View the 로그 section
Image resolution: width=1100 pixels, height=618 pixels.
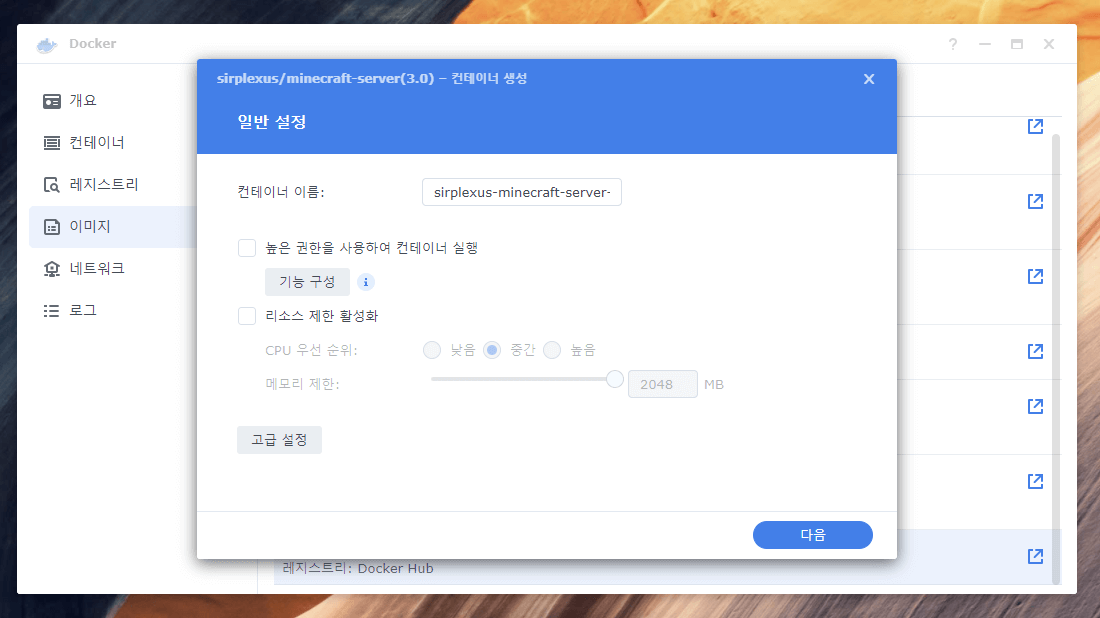[x=112, y=311]
